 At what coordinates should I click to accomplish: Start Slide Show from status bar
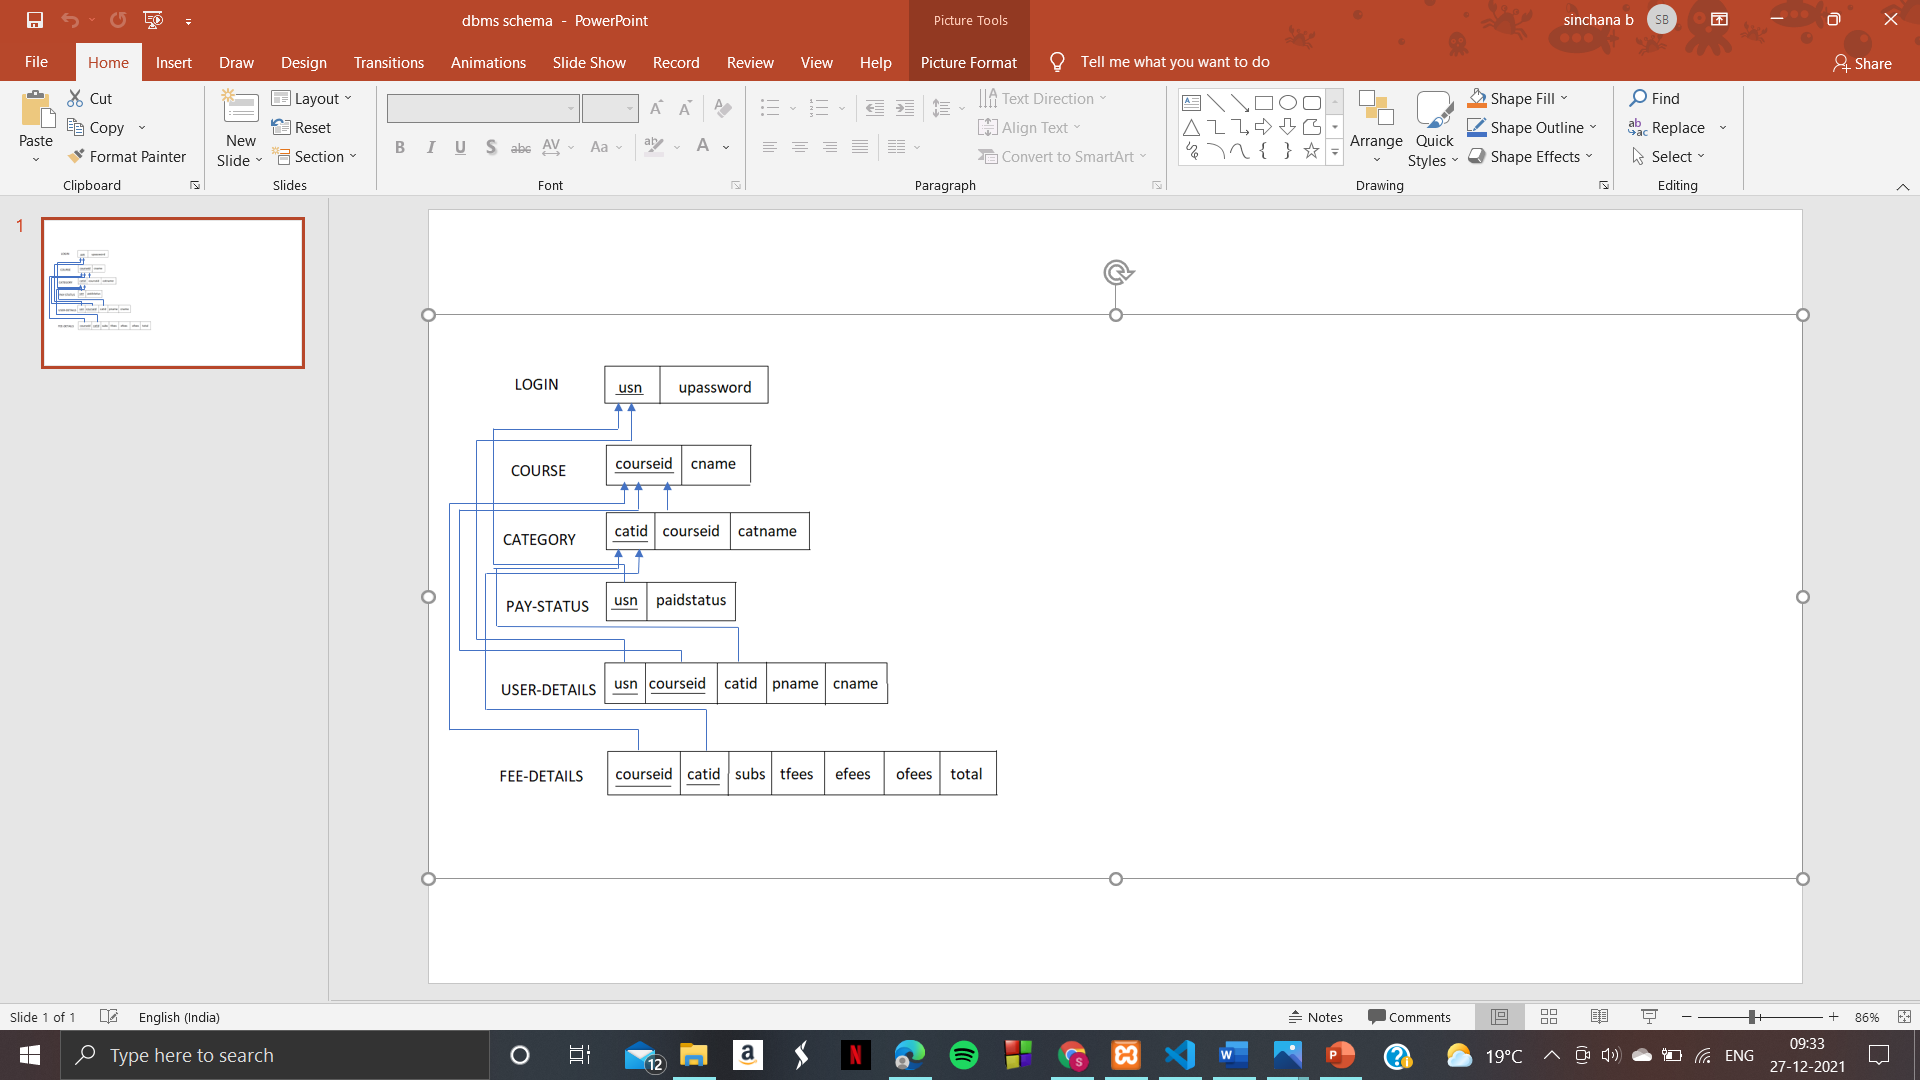click(1649, 1017)
